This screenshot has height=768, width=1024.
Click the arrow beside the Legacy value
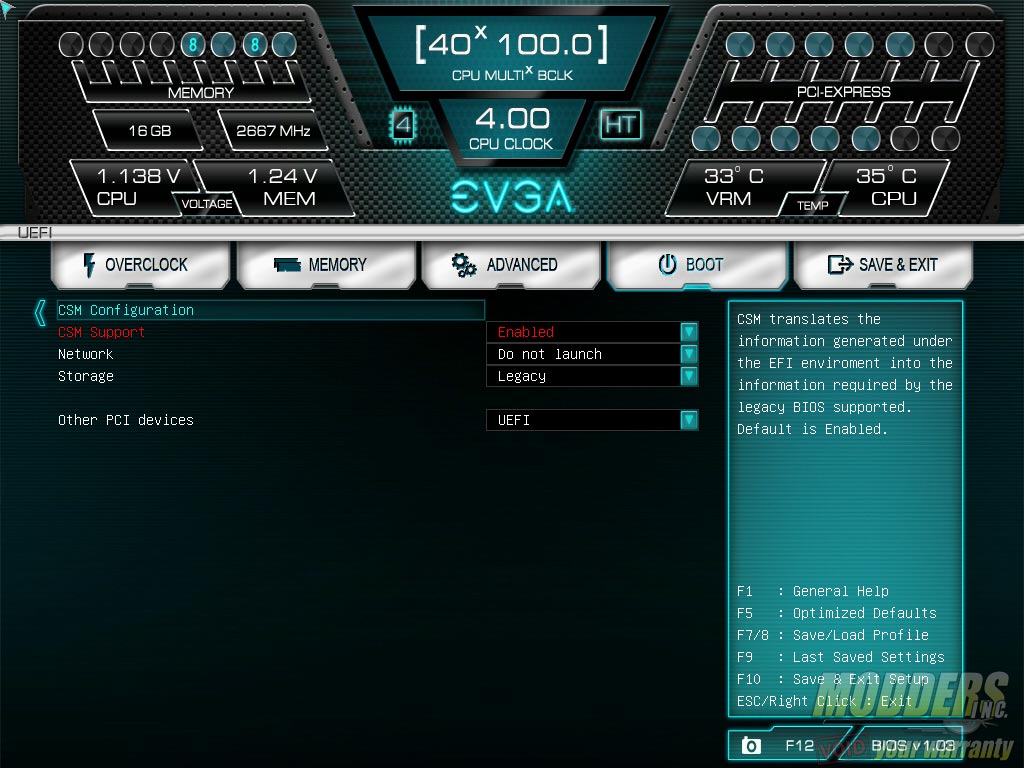[x=689, y=376]
